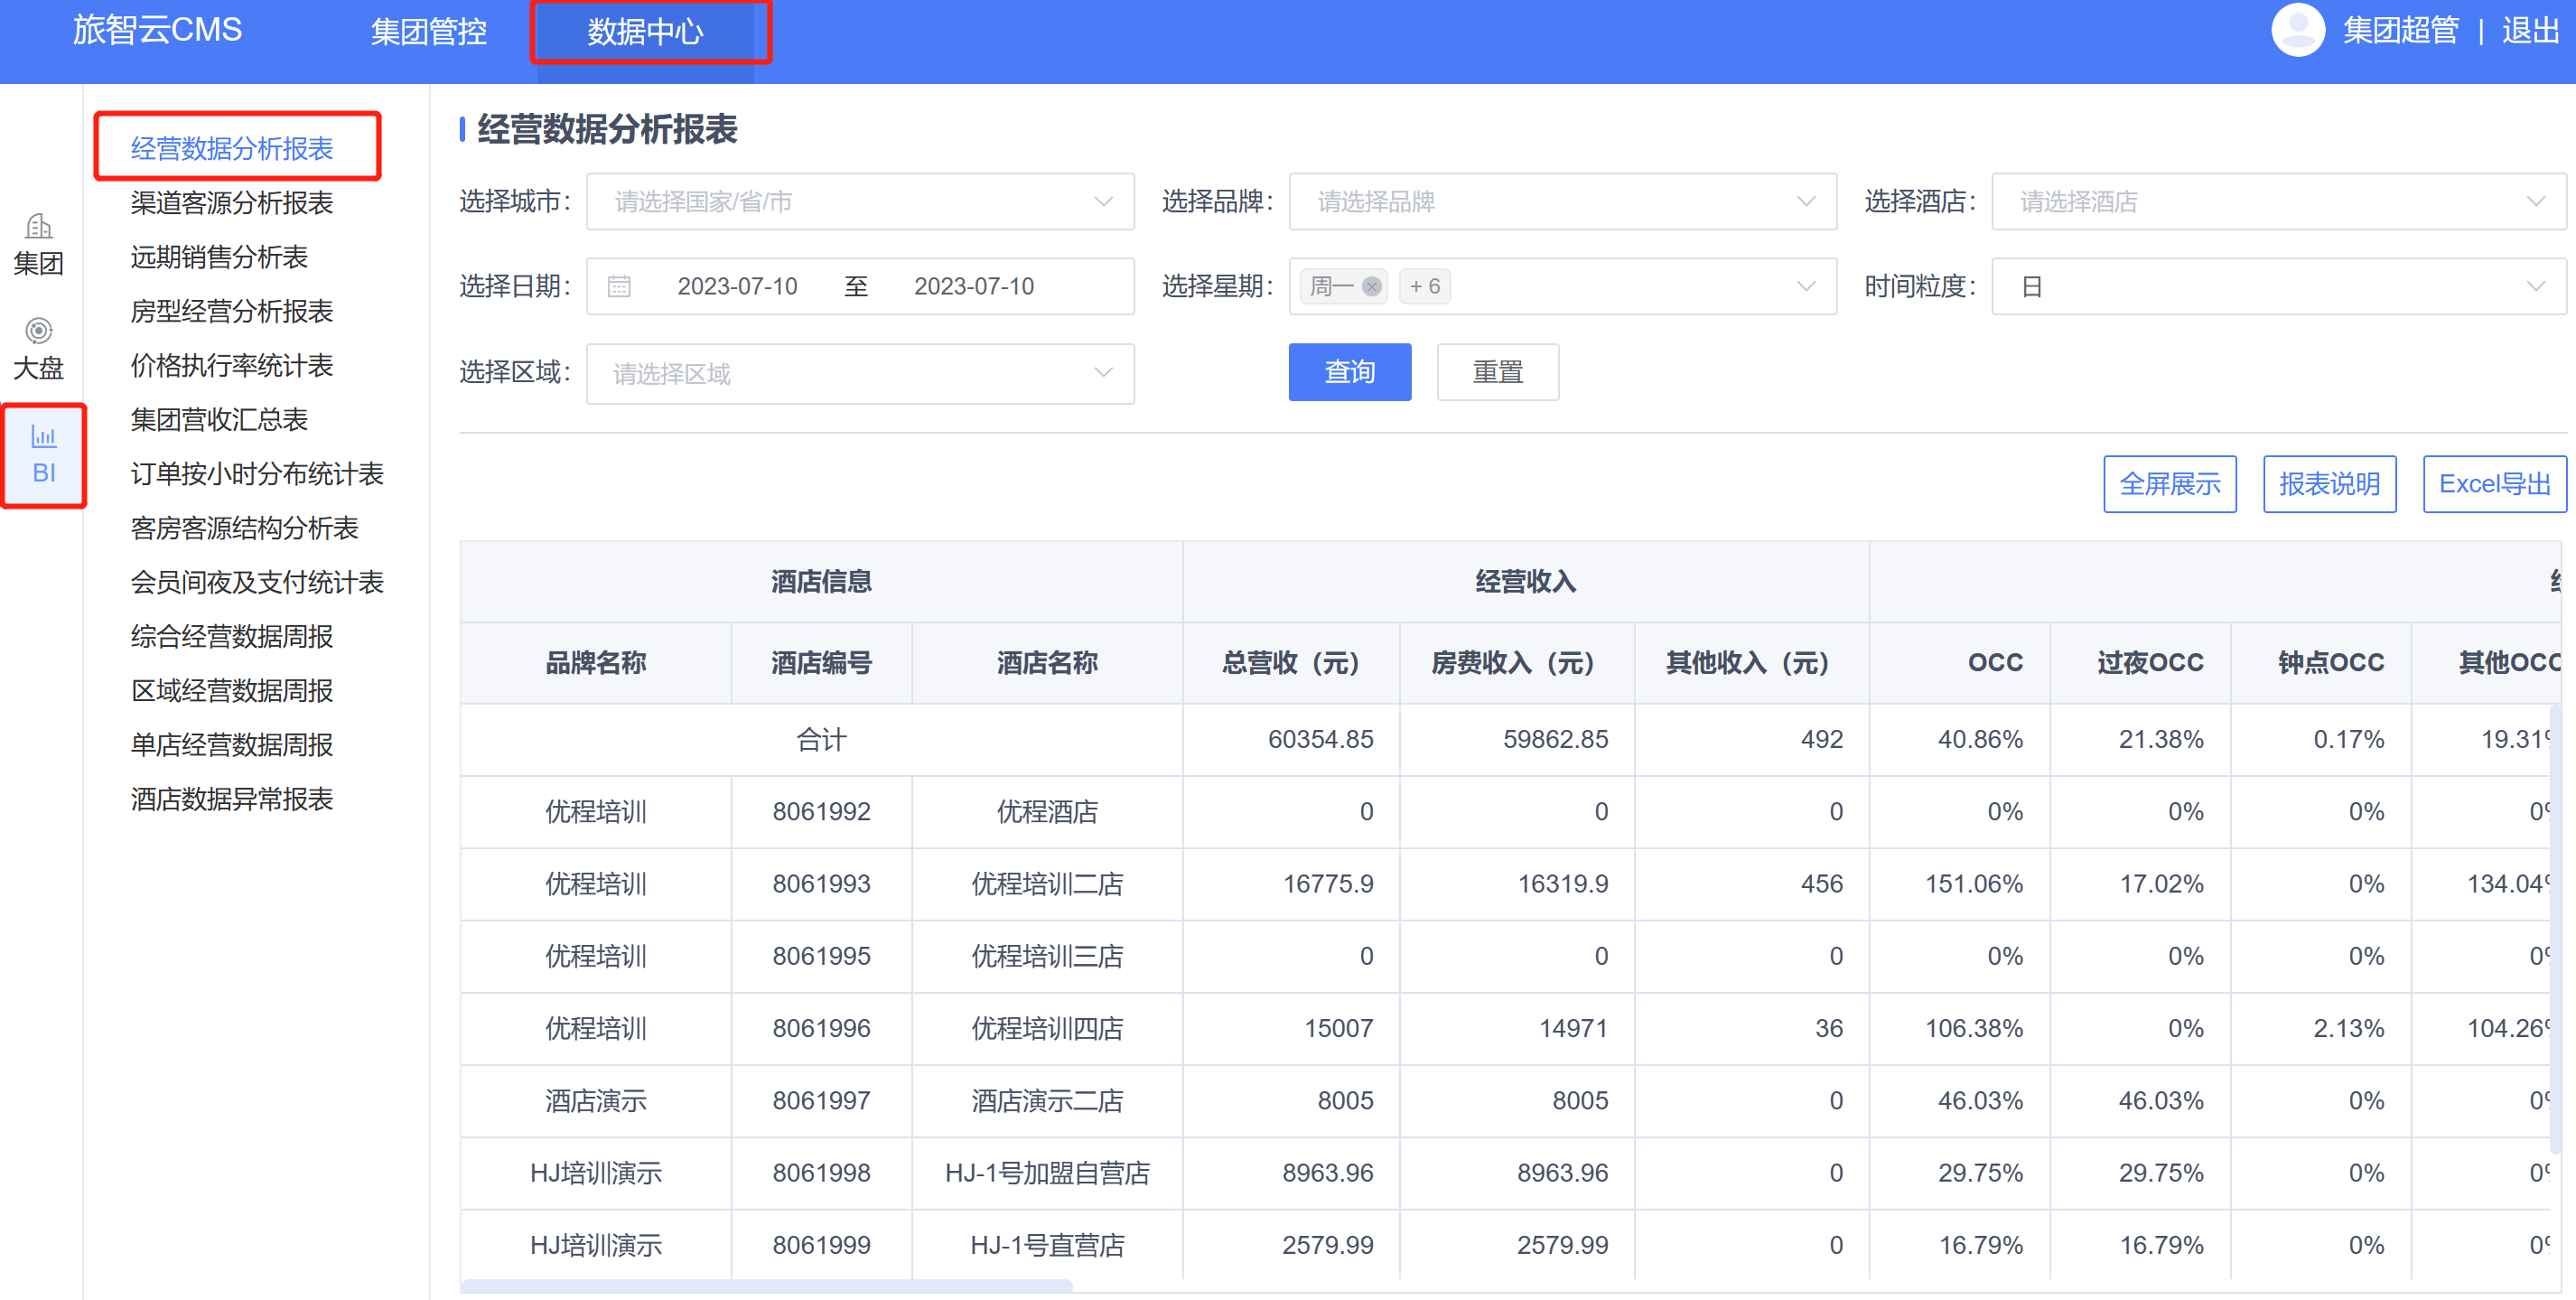Click the 全屏展示 button

pyautogui.click(x=2169, y=484)
